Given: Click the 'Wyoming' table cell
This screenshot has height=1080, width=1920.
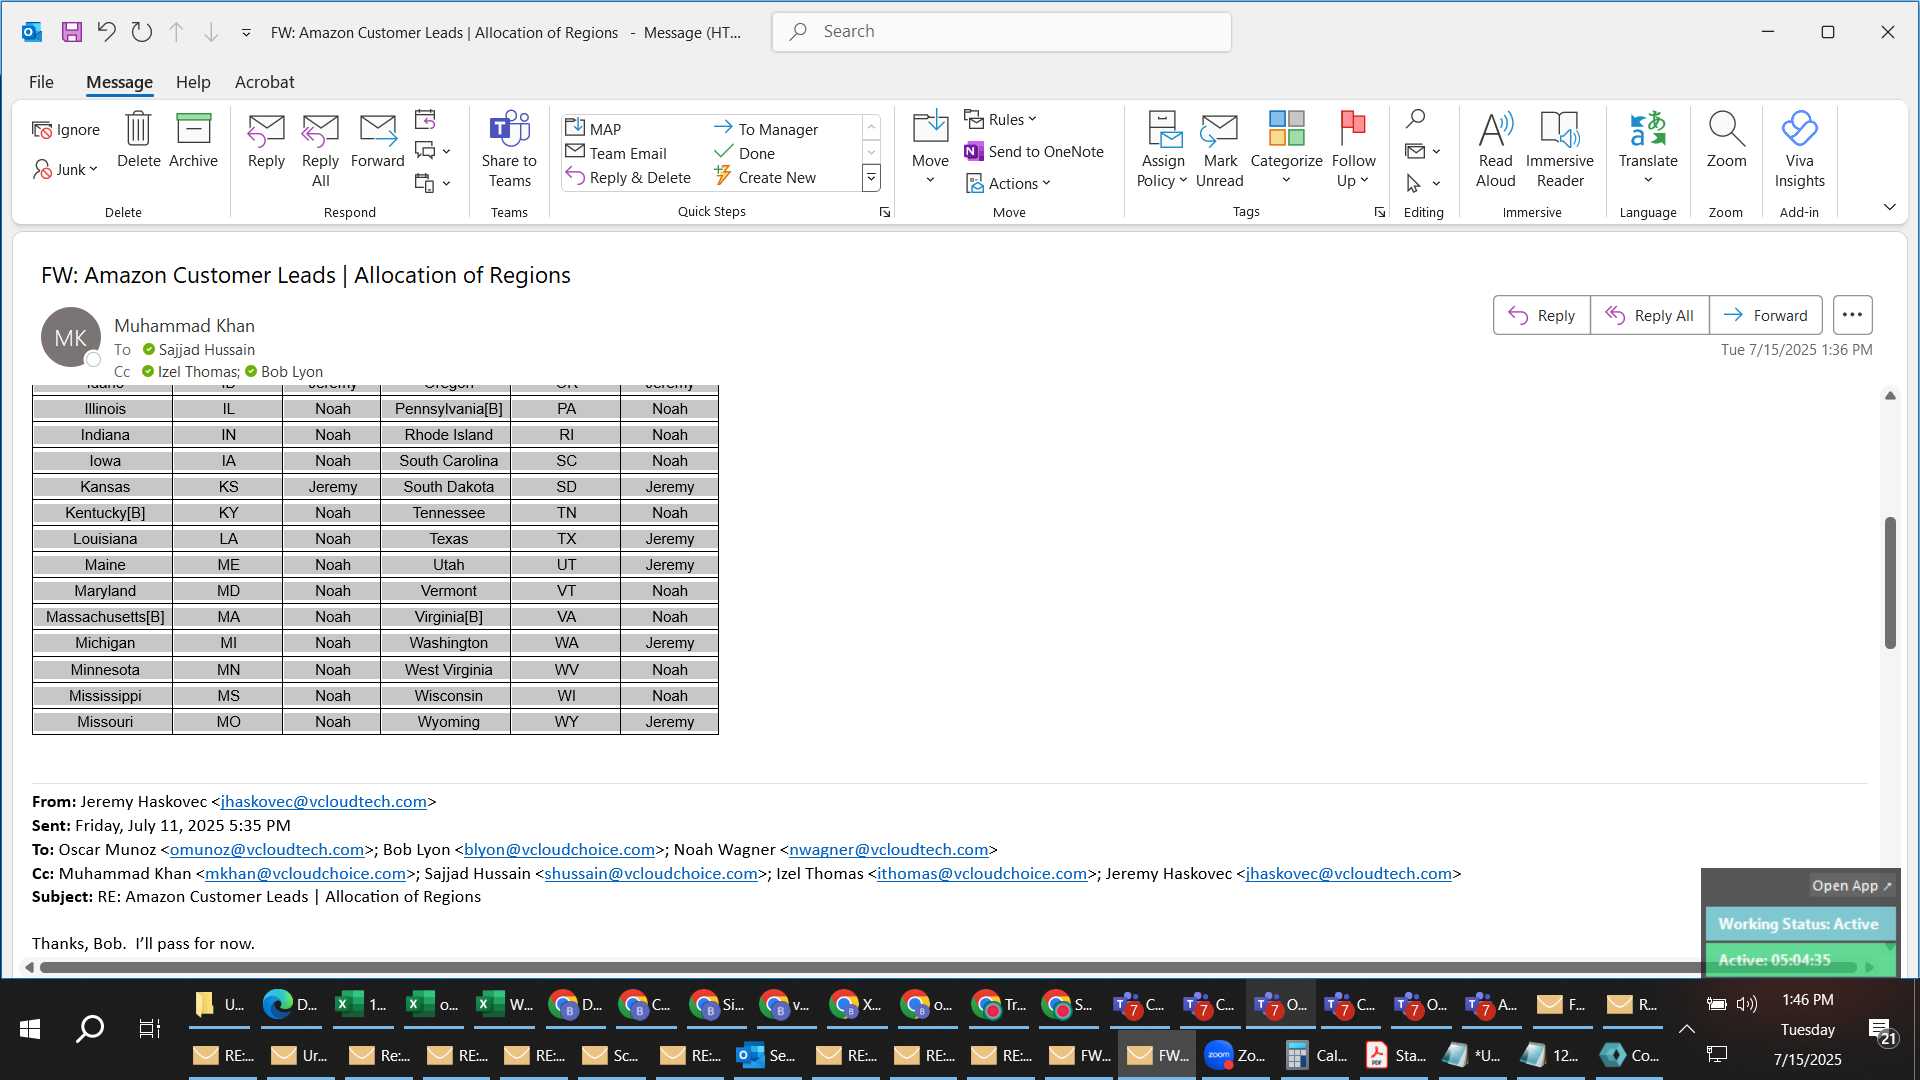Looking at the screenshot, I should point(448,721).
